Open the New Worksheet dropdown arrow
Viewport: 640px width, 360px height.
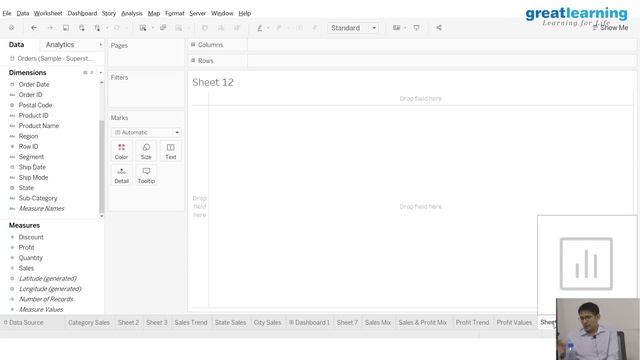coord(153,28)
